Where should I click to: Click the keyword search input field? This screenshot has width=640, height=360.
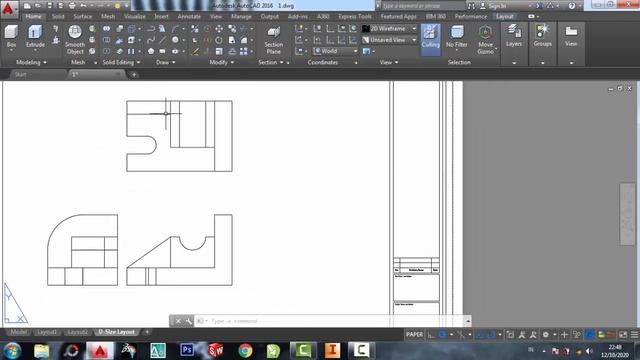(x=422, y=6)
